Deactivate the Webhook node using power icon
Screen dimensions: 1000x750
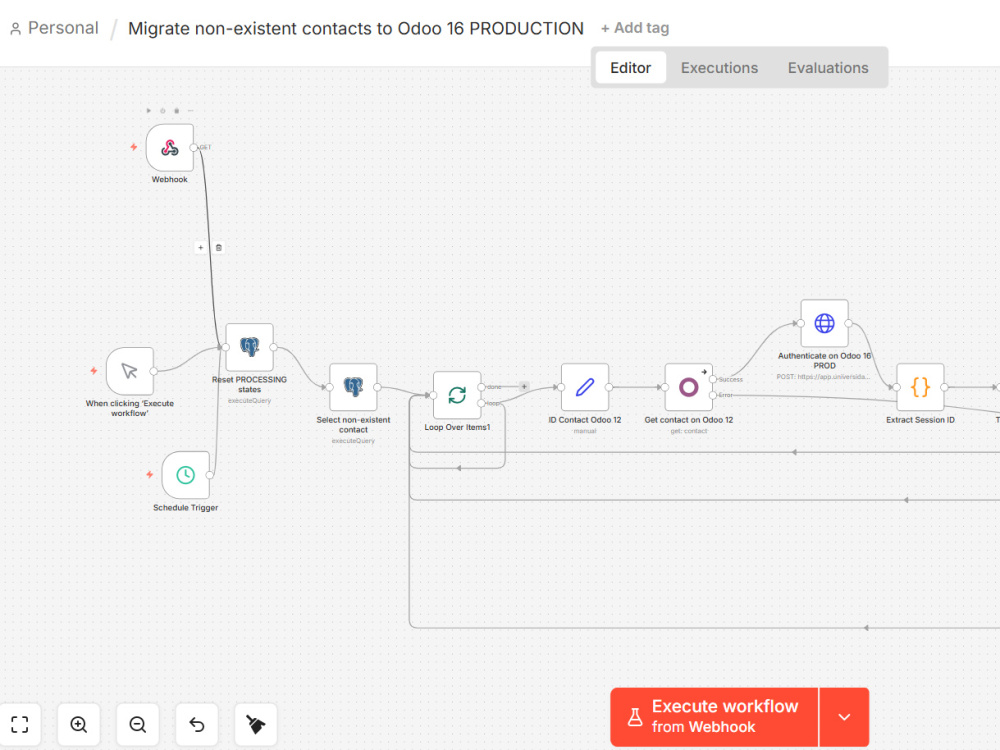(x=163, y=111)
